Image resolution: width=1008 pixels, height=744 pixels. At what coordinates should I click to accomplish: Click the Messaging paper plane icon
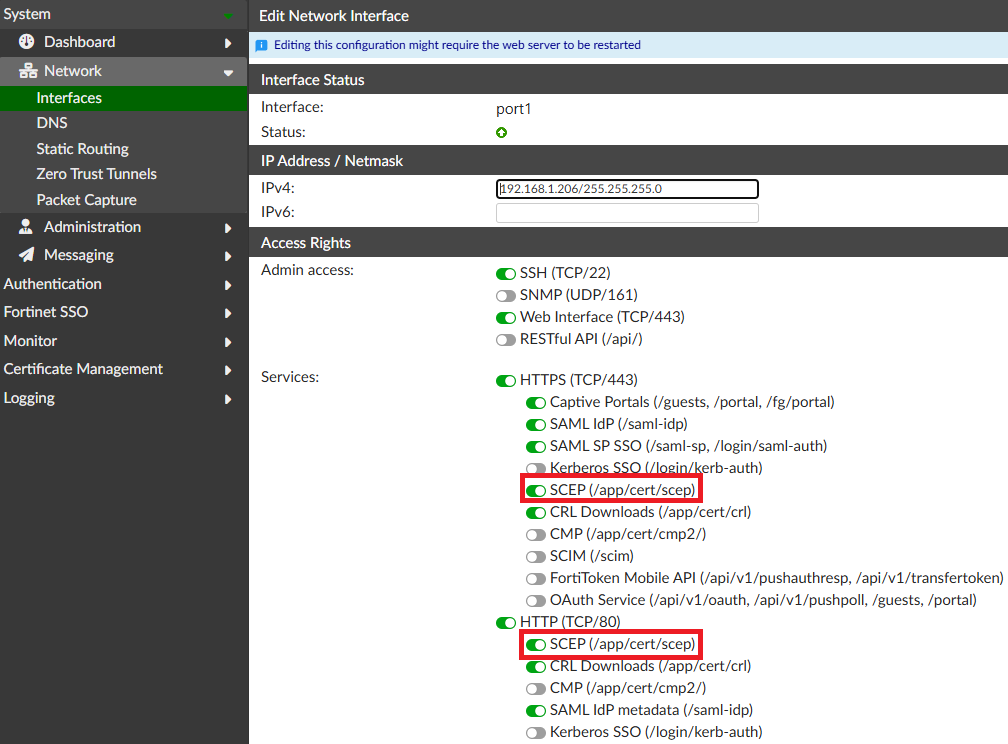26,255
